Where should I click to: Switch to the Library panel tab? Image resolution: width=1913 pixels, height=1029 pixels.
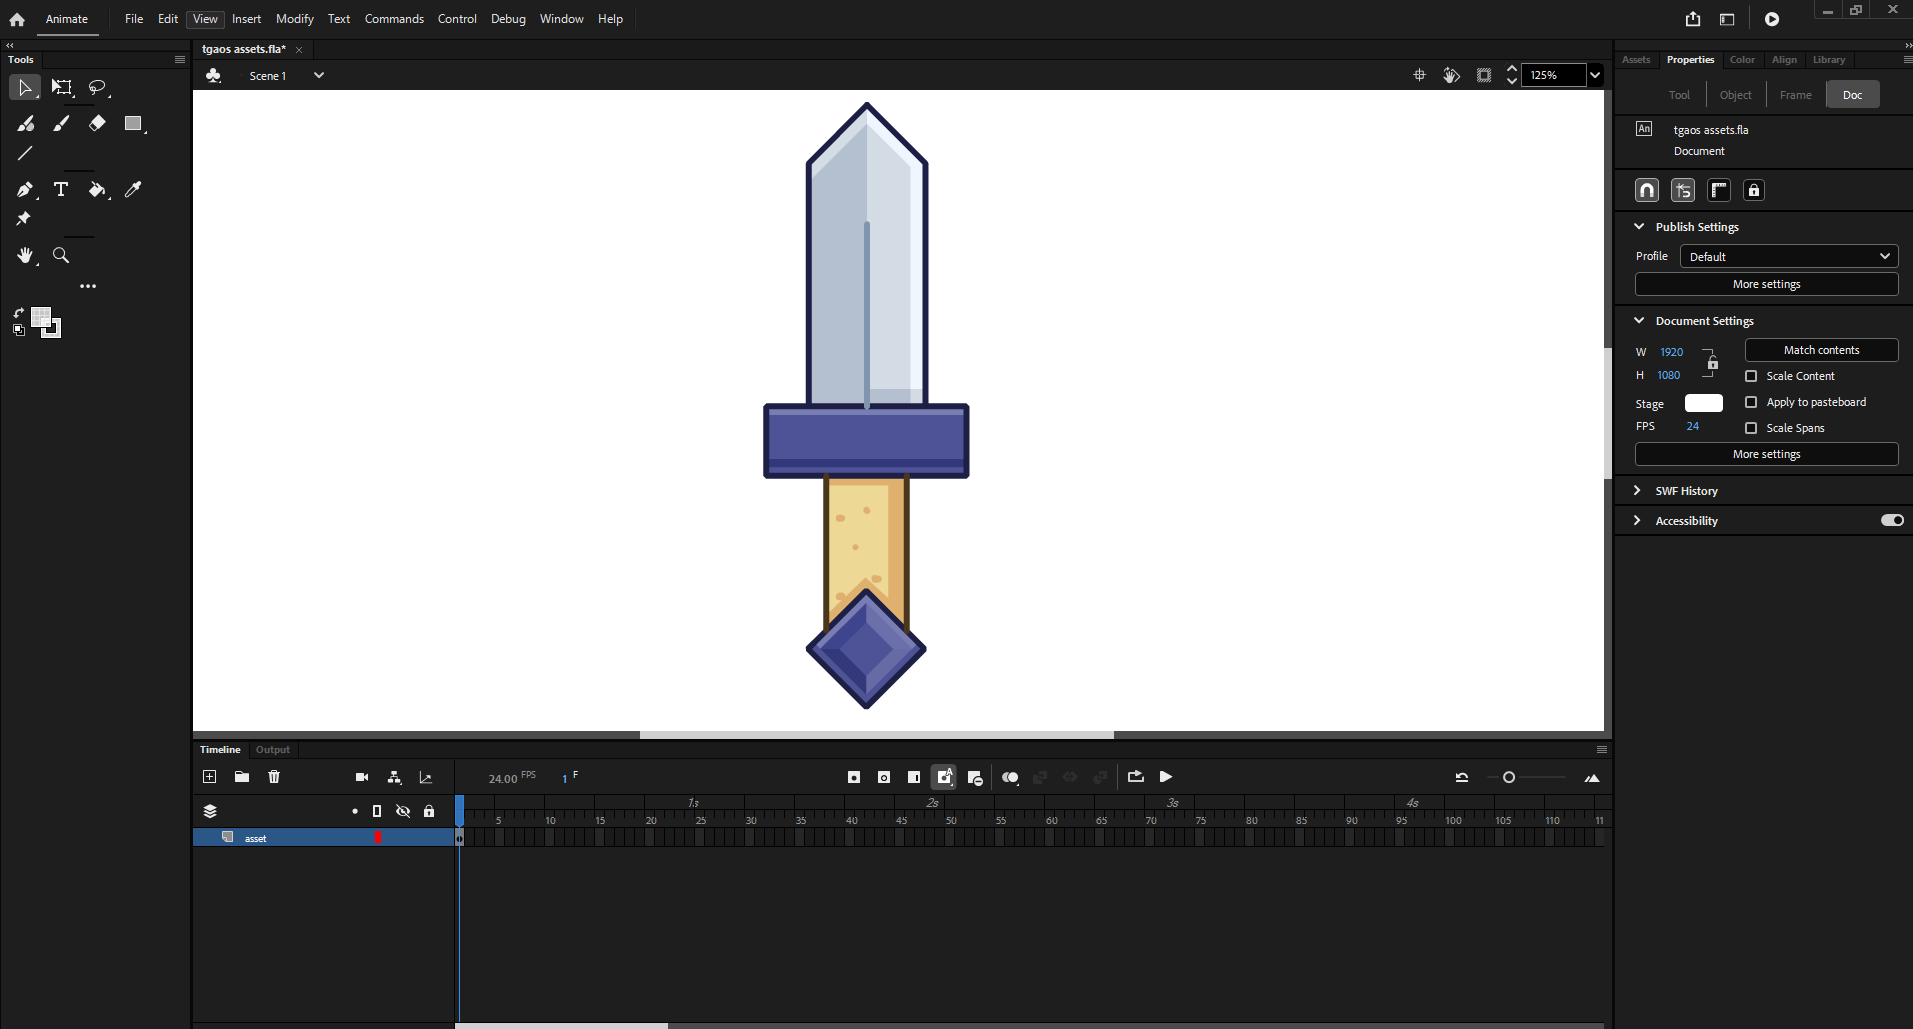point(1828,60)
